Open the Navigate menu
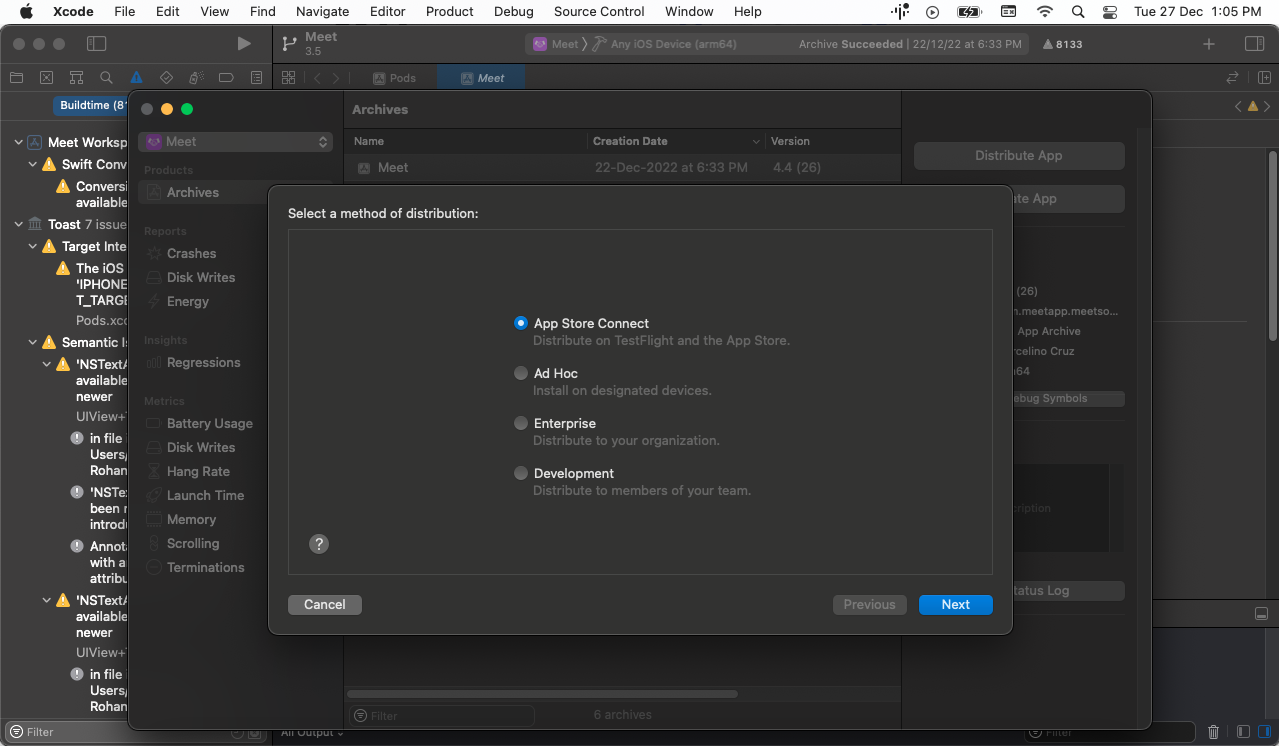This screenshot has width=1279, height=746. click(323, 12)
